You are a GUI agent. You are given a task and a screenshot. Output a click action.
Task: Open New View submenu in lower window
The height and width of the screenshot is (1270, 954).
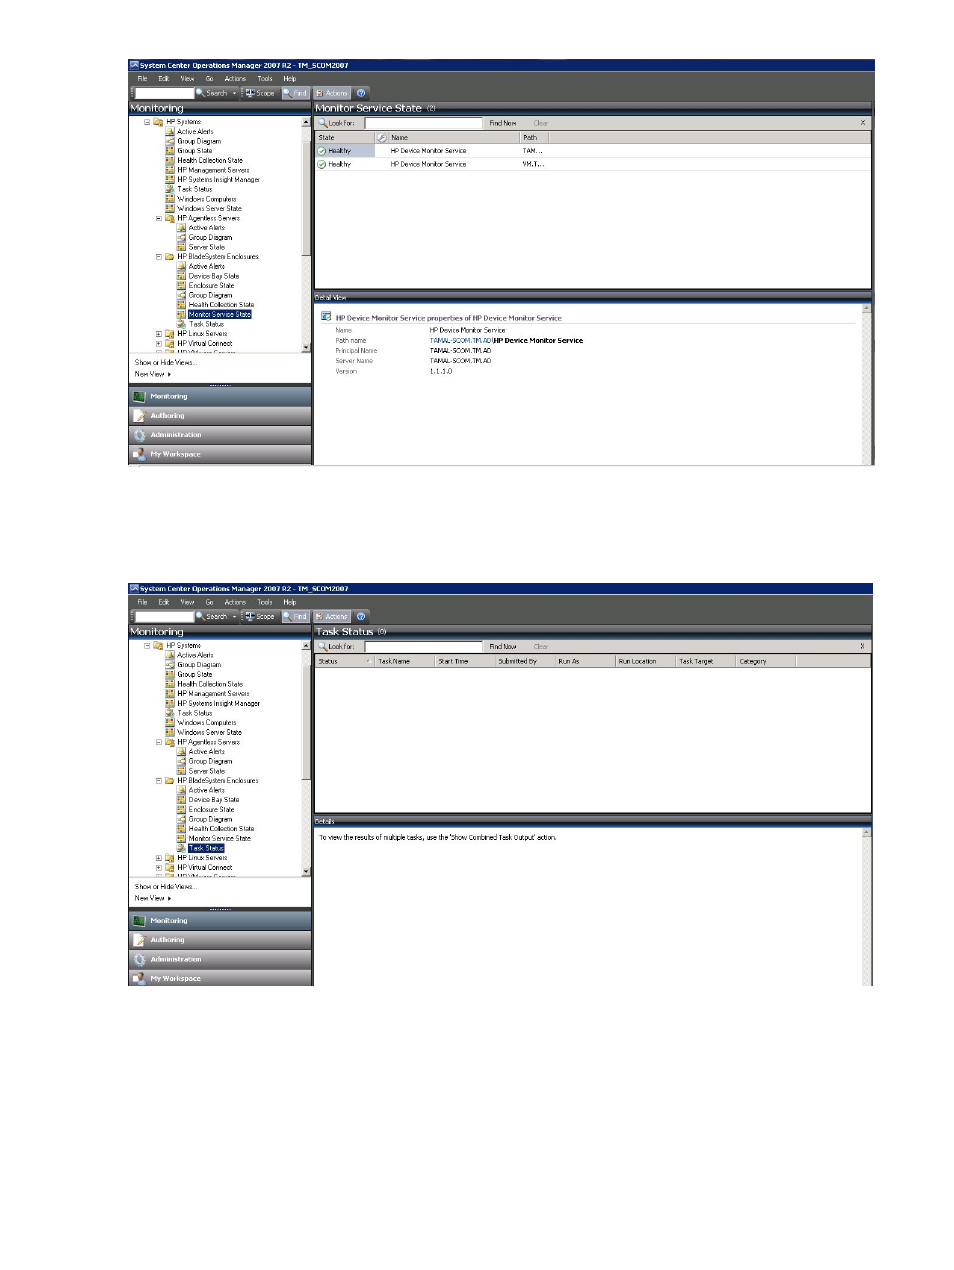pyautogui.click(x=153, y=898)
